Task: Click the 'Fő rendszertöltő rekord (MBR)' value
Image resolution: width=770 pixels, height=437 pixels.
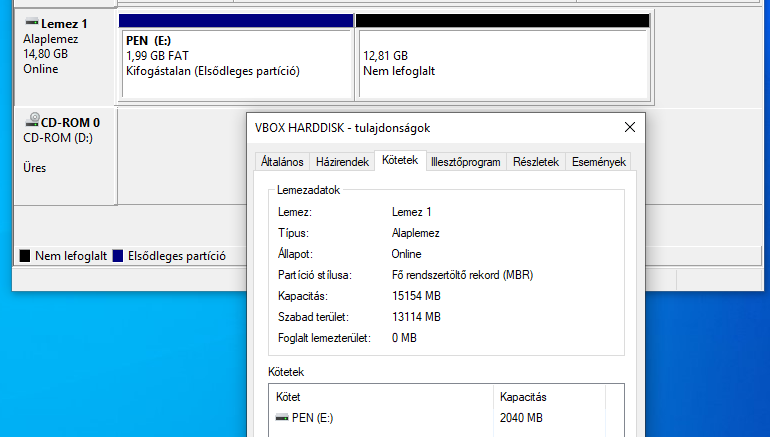Action: tap(463, 275)
